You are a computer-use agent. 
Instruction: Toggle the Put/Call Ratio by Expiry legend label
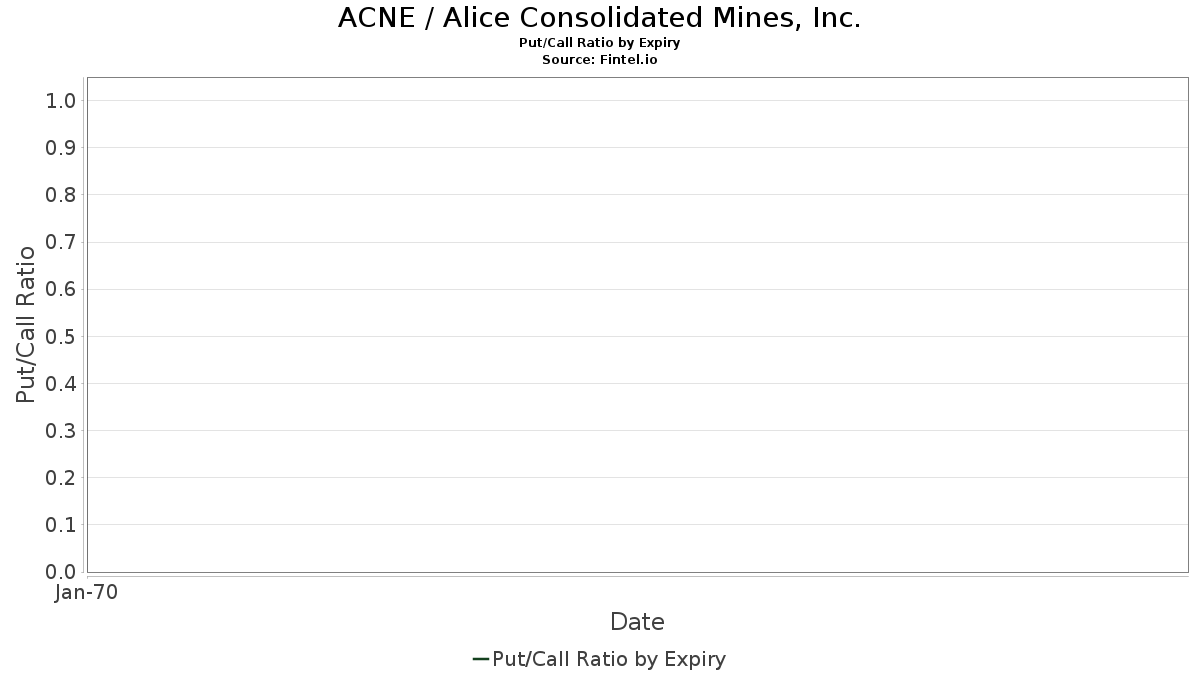point(609,659)
